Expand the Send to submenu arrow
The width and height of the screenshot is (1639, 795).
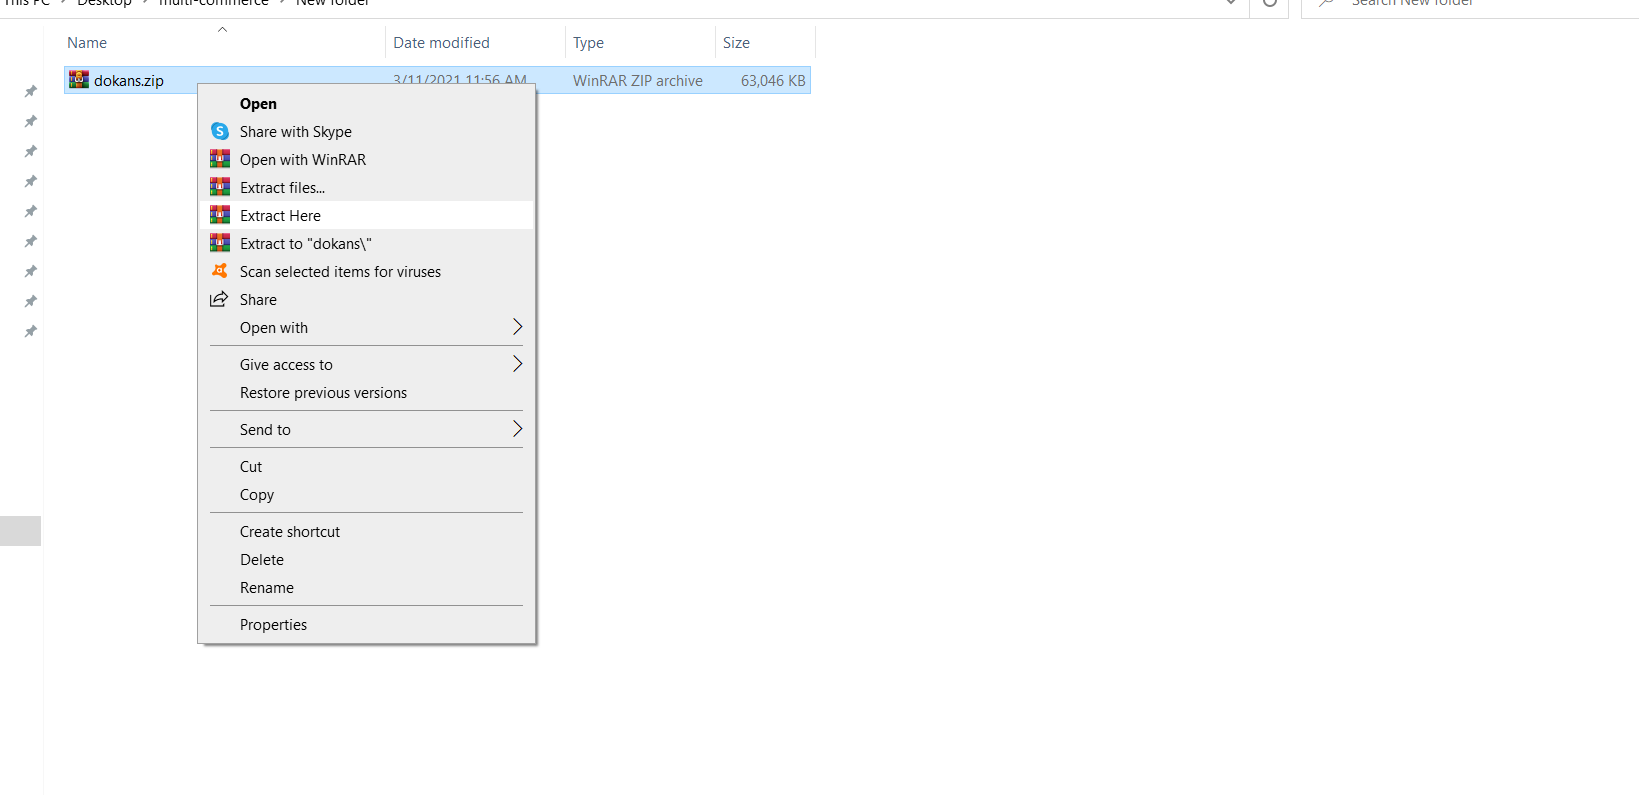[517, 429]
